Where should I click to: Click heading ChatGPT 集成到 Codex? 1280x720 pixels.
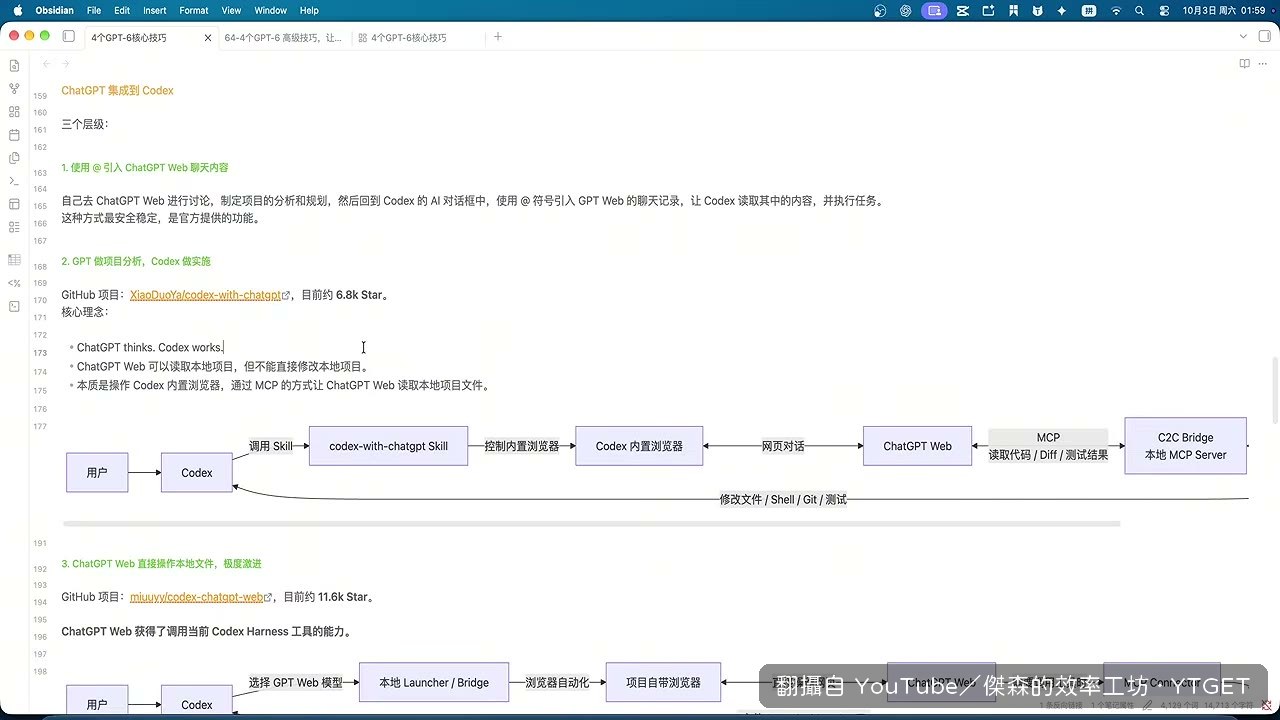pos(117,90)
